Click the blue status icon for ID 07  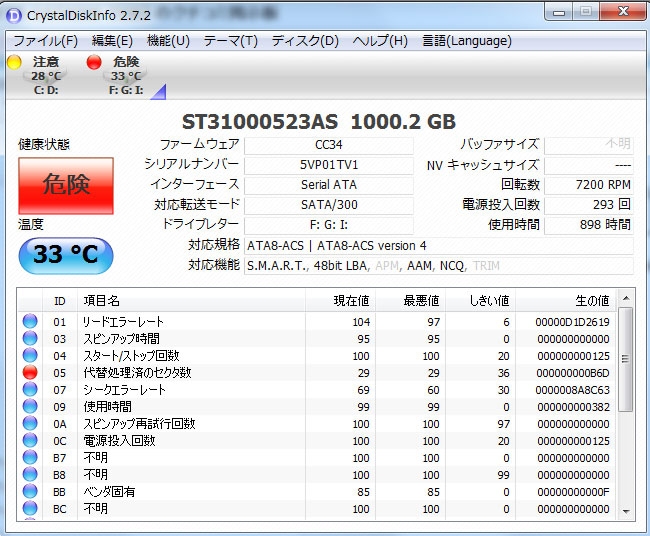pos(30,389)
